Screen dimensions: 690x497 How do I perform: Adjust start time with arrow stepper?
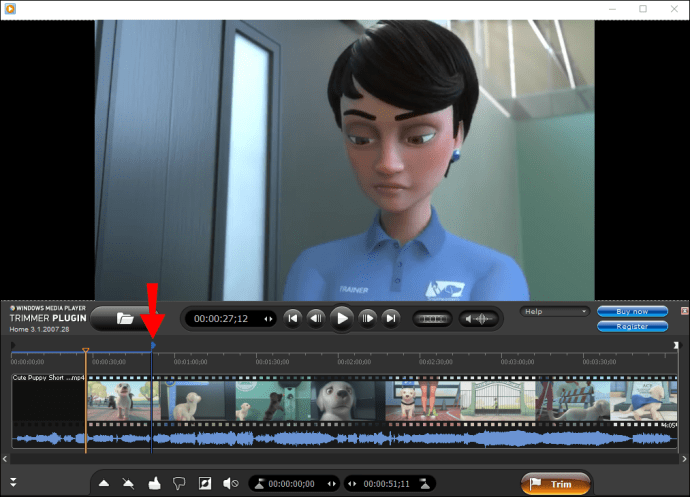click(x=332, y=484)
